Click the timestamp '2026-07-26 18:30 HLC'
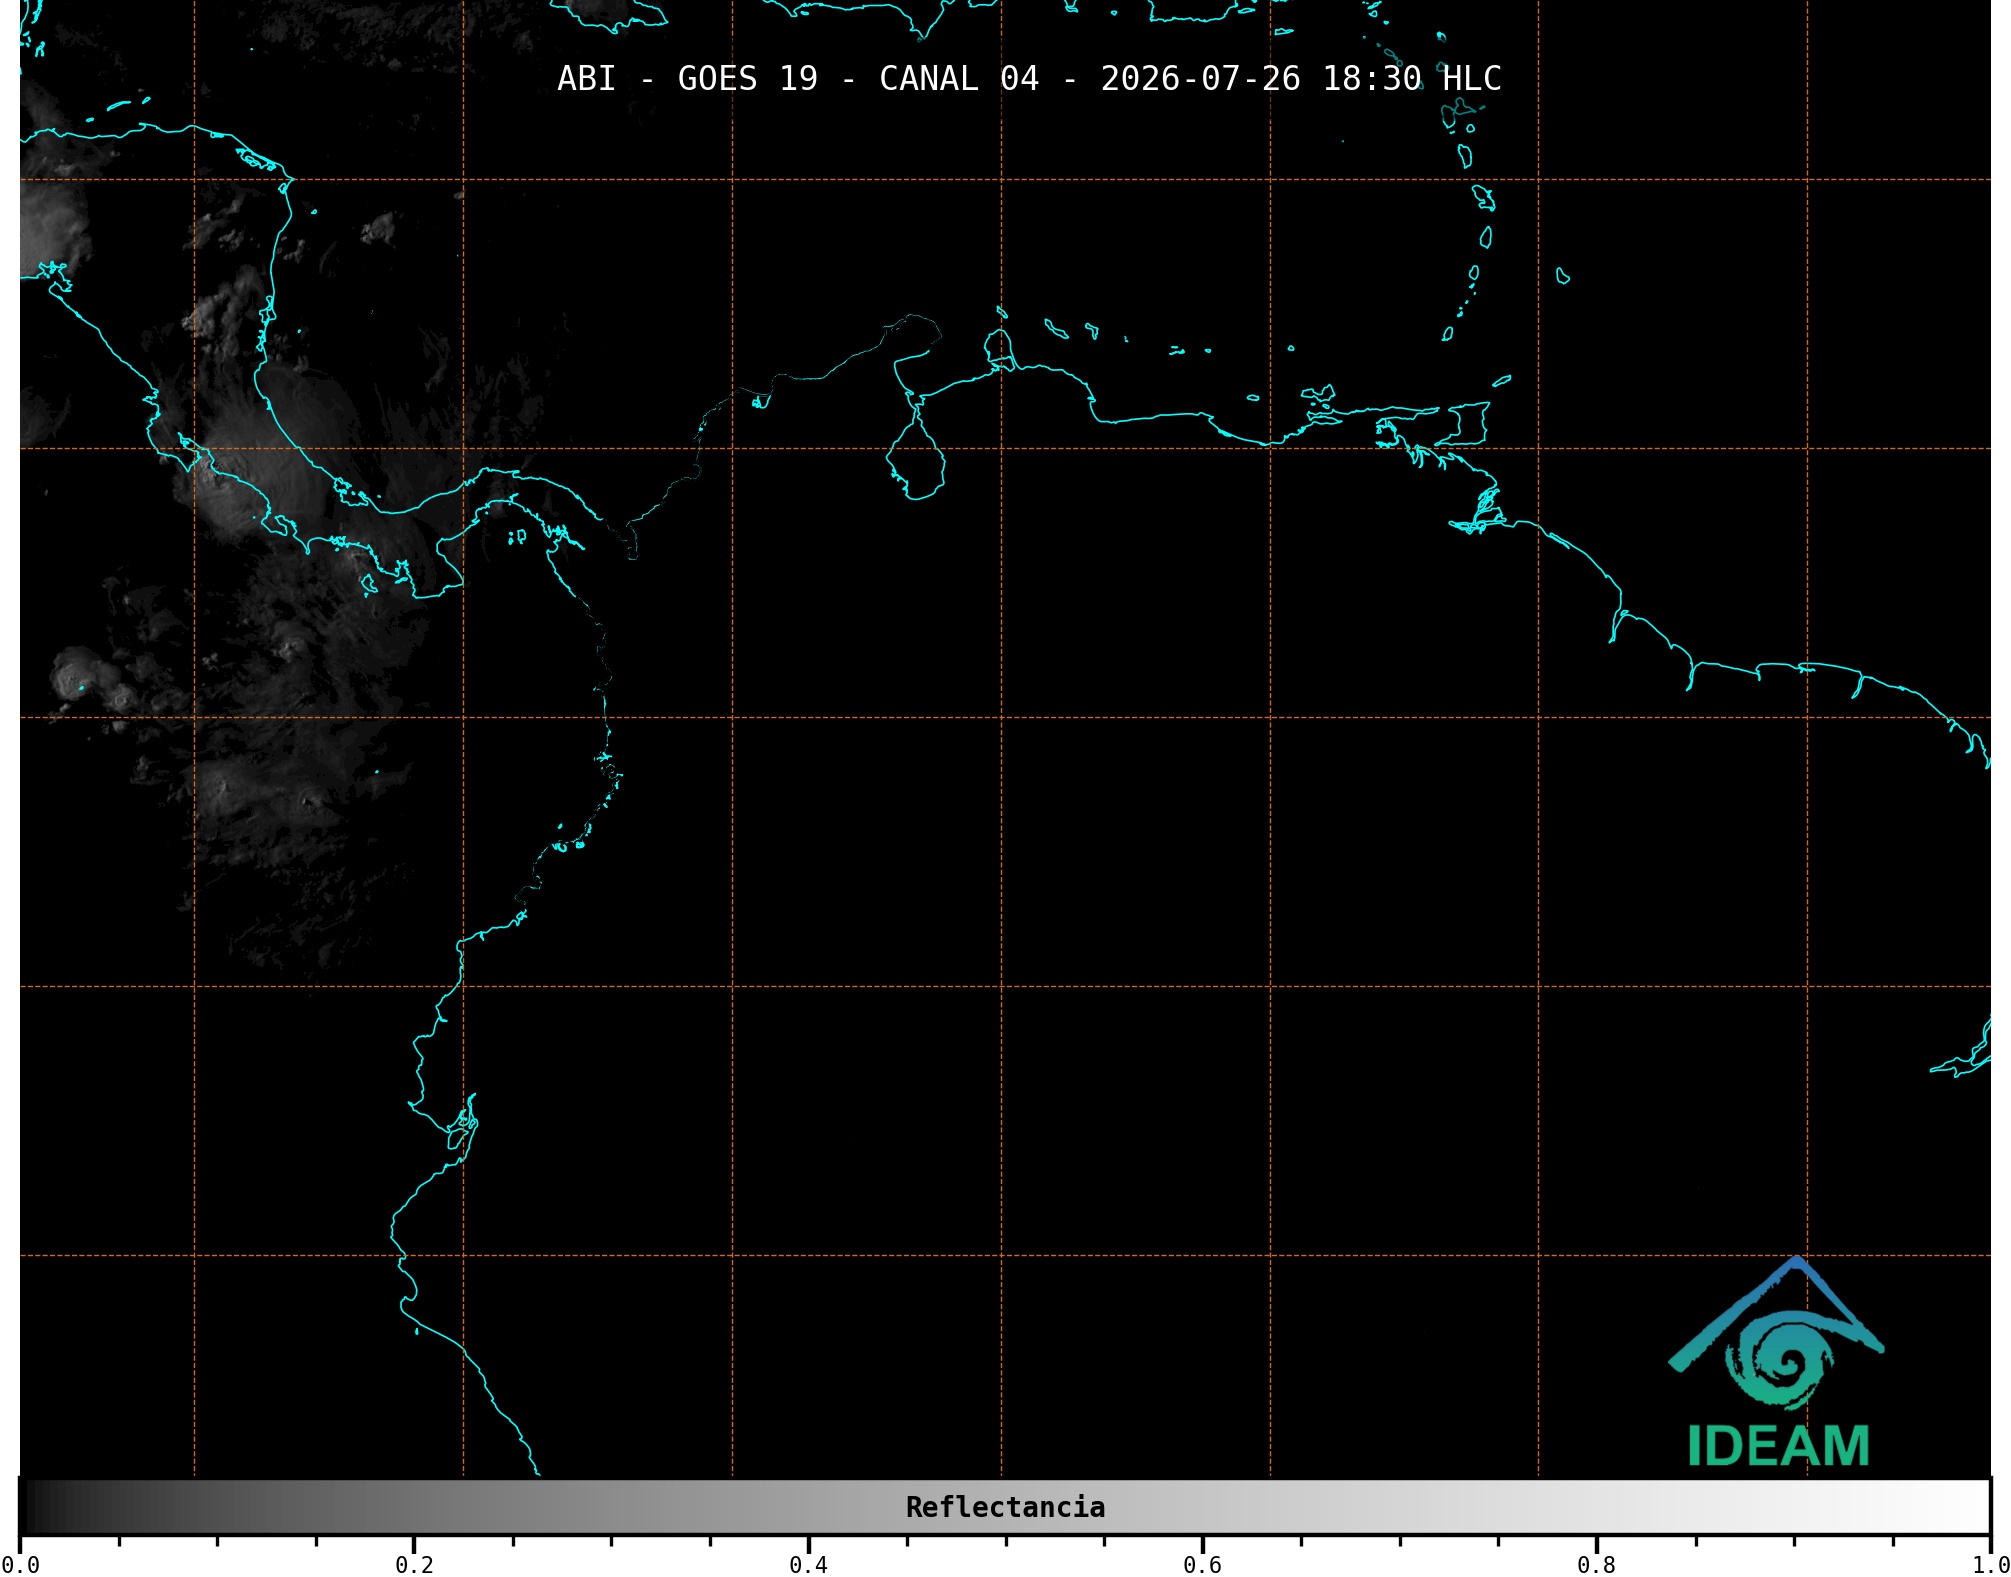This screenshot has width=2011, height=1577. 1301,78
